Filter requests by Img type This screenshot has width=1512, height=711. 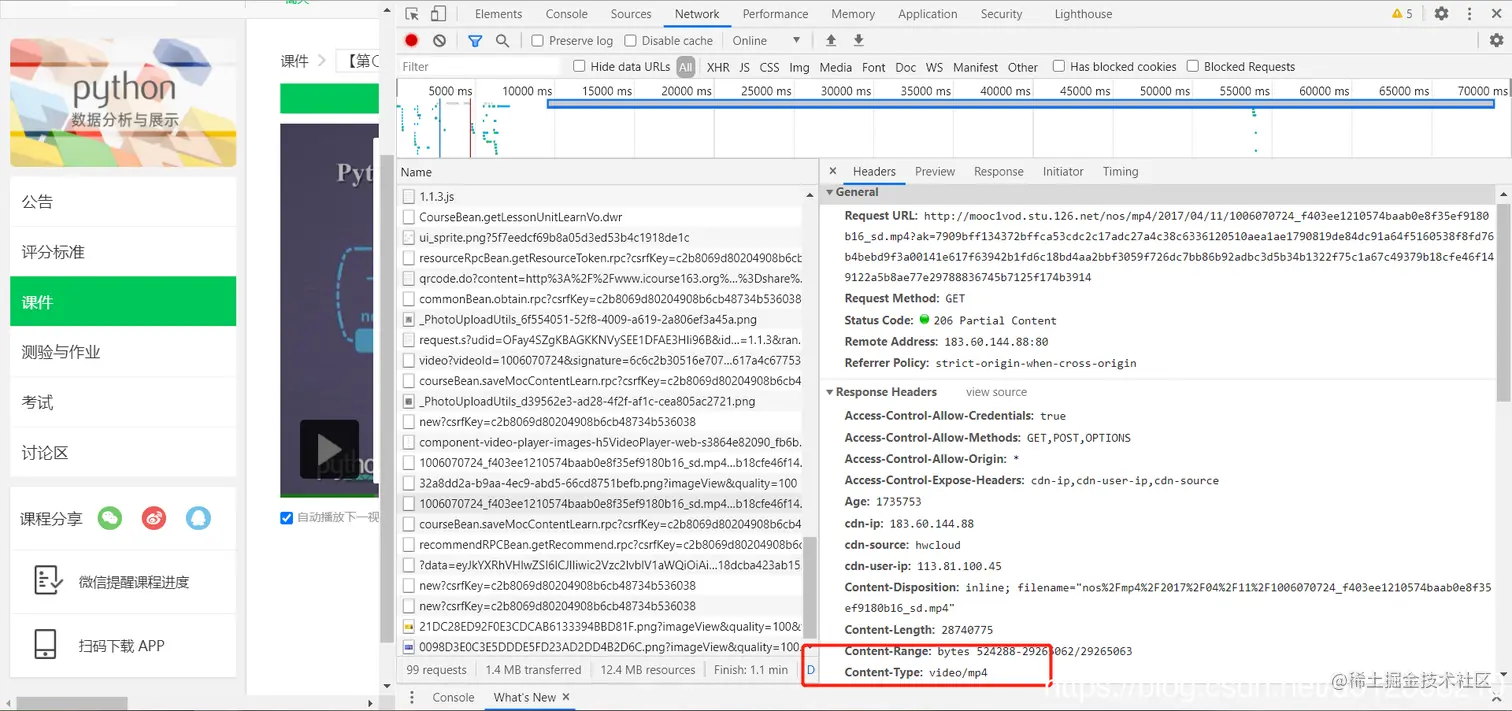[799, 67]
